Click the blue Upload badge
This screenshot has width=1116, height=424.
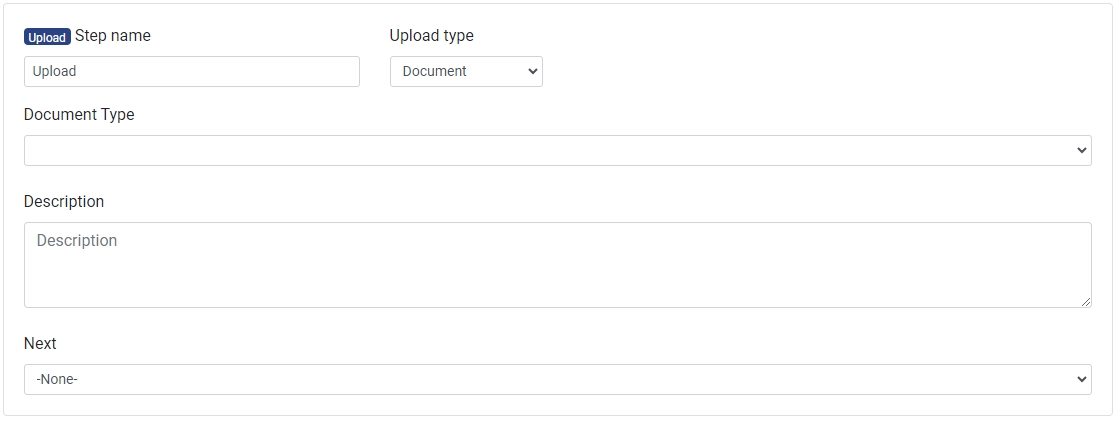(47, 37)
